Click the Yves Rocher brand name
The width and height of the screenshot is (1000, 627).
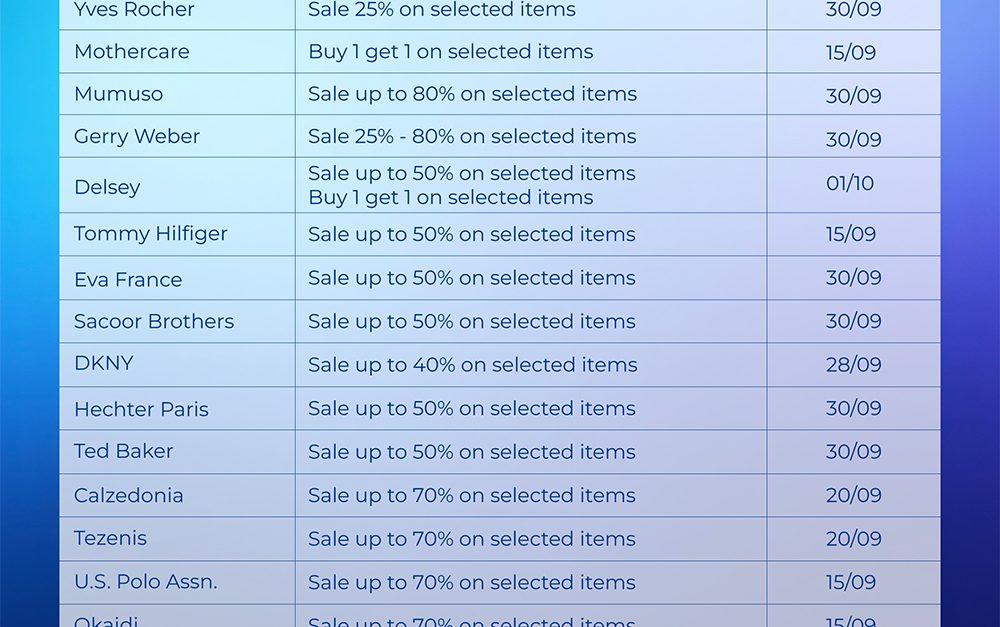(x=134, y=10)
